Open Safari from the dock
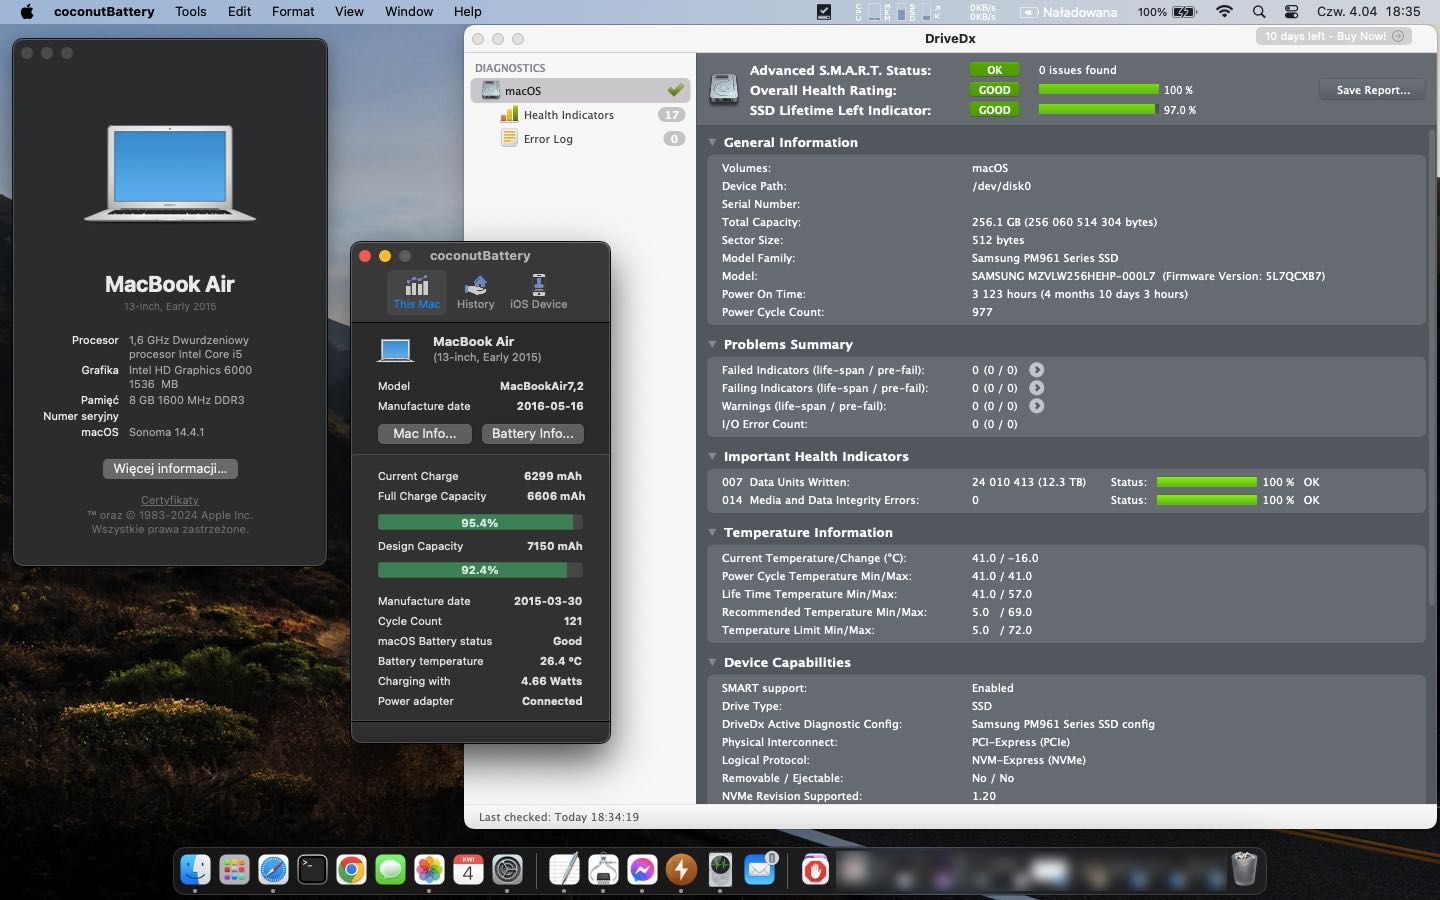1440x900 pixels. tap(273, 870)
